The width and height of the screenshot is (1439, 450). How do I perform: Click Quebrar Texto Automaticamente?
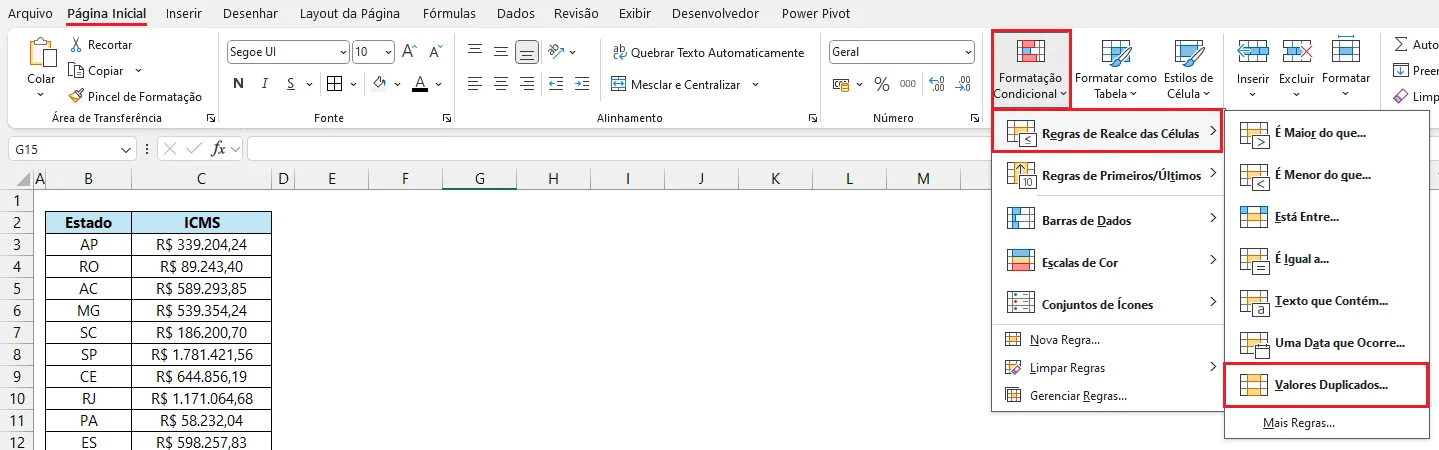[707, 52]
